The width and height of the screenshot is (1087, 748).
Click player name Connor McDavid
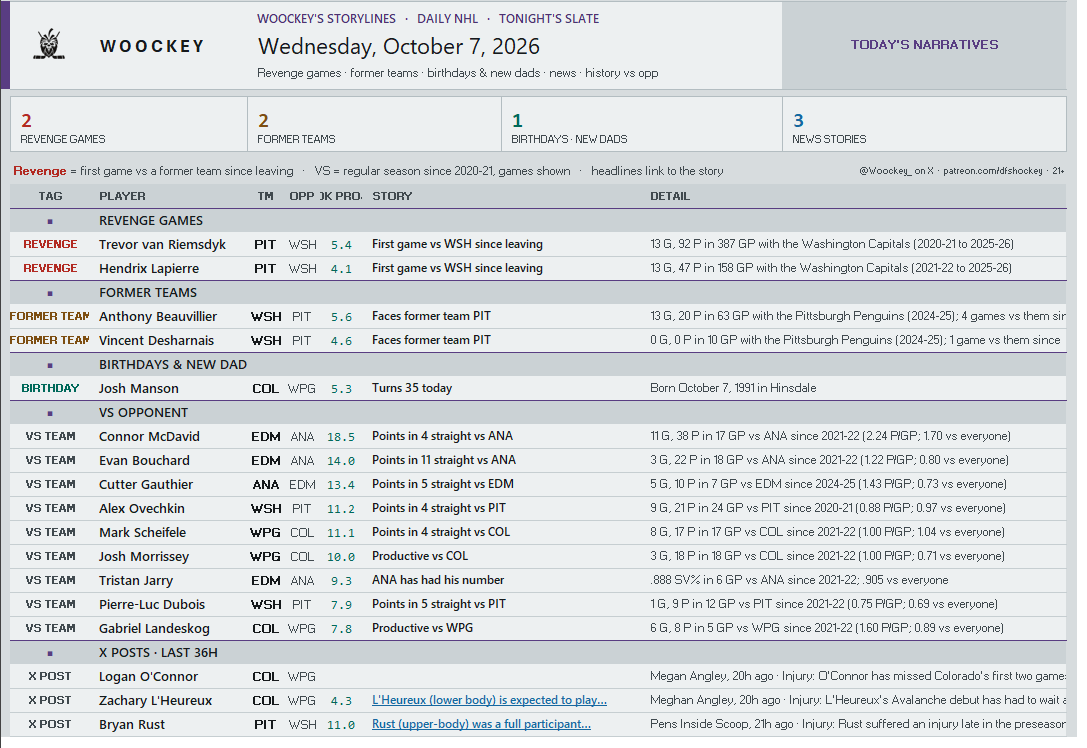149,437
